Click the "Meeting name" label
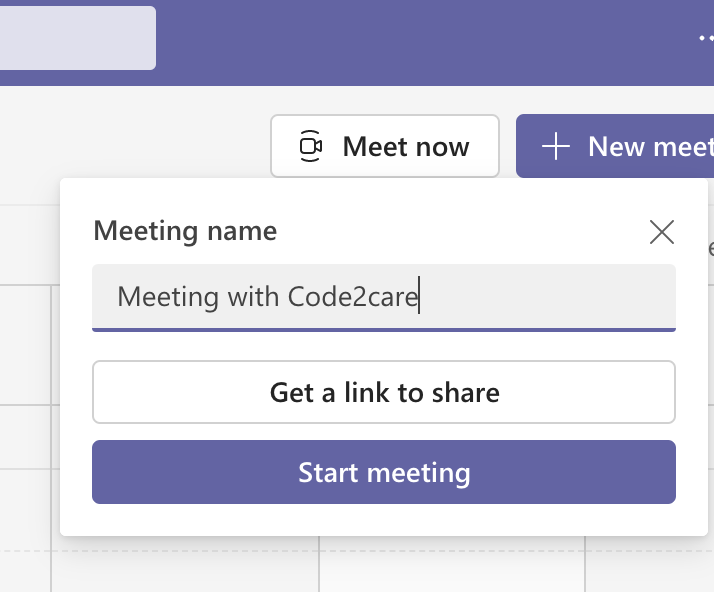 (x=185, y=232)
